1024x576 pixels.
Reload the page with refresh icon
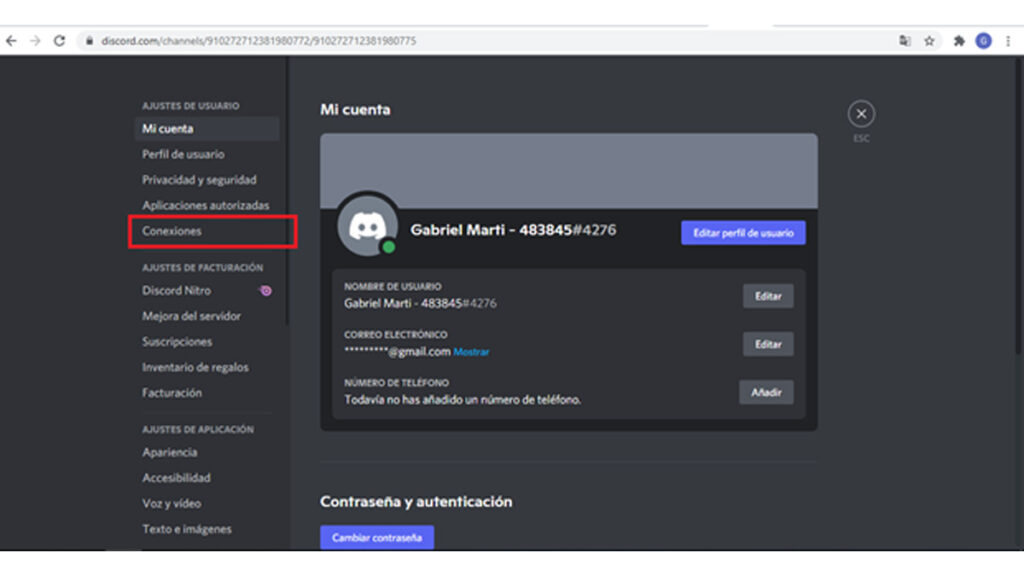pyautogui.click(x=59, y=41)
